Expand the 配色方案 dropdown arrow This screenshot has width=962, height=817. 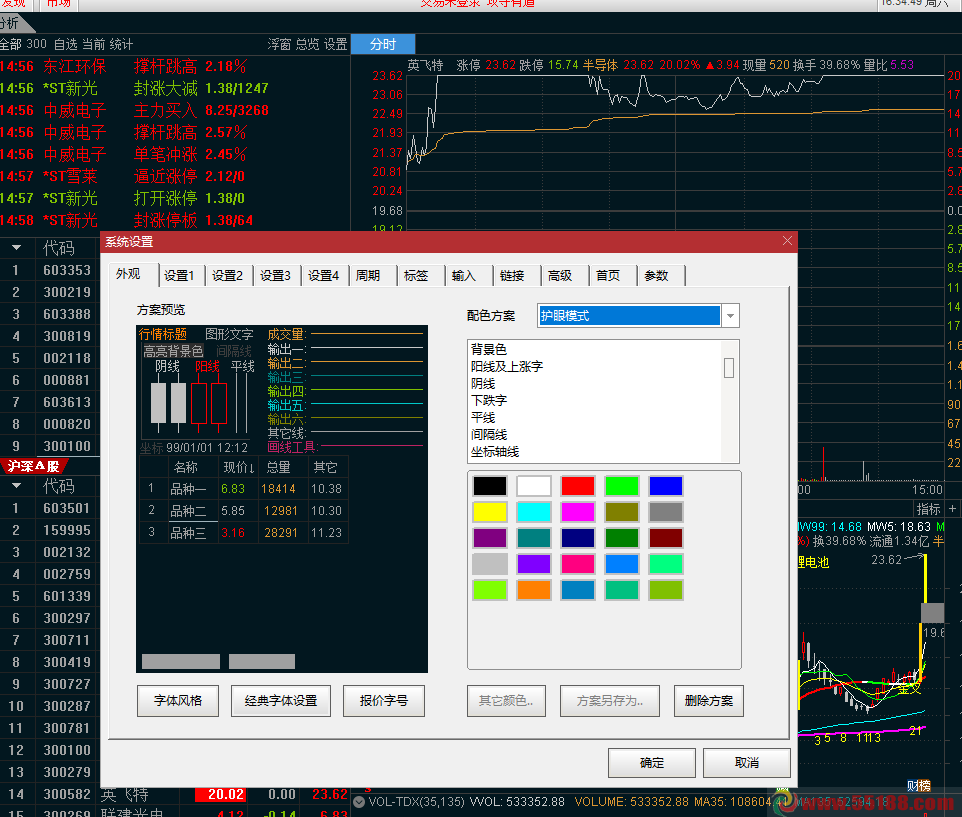coord(730,316)
